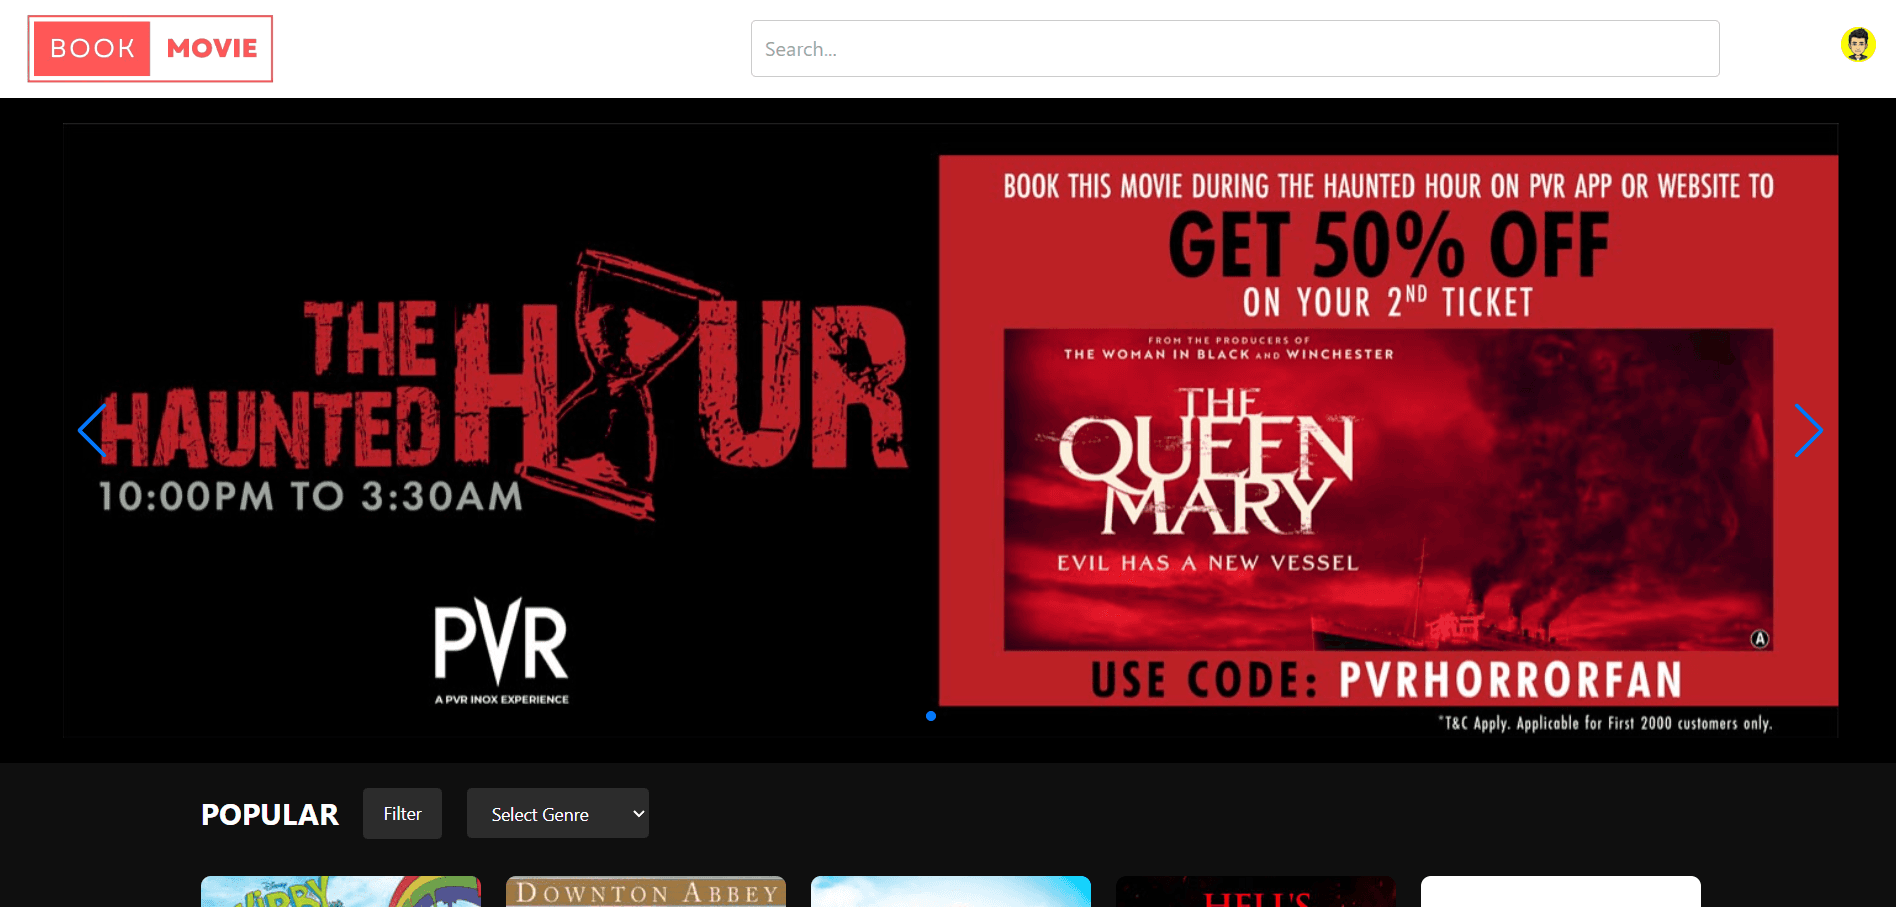Open the Select Genre dropdown
The image size is (1896, 907).
point(557,813)
